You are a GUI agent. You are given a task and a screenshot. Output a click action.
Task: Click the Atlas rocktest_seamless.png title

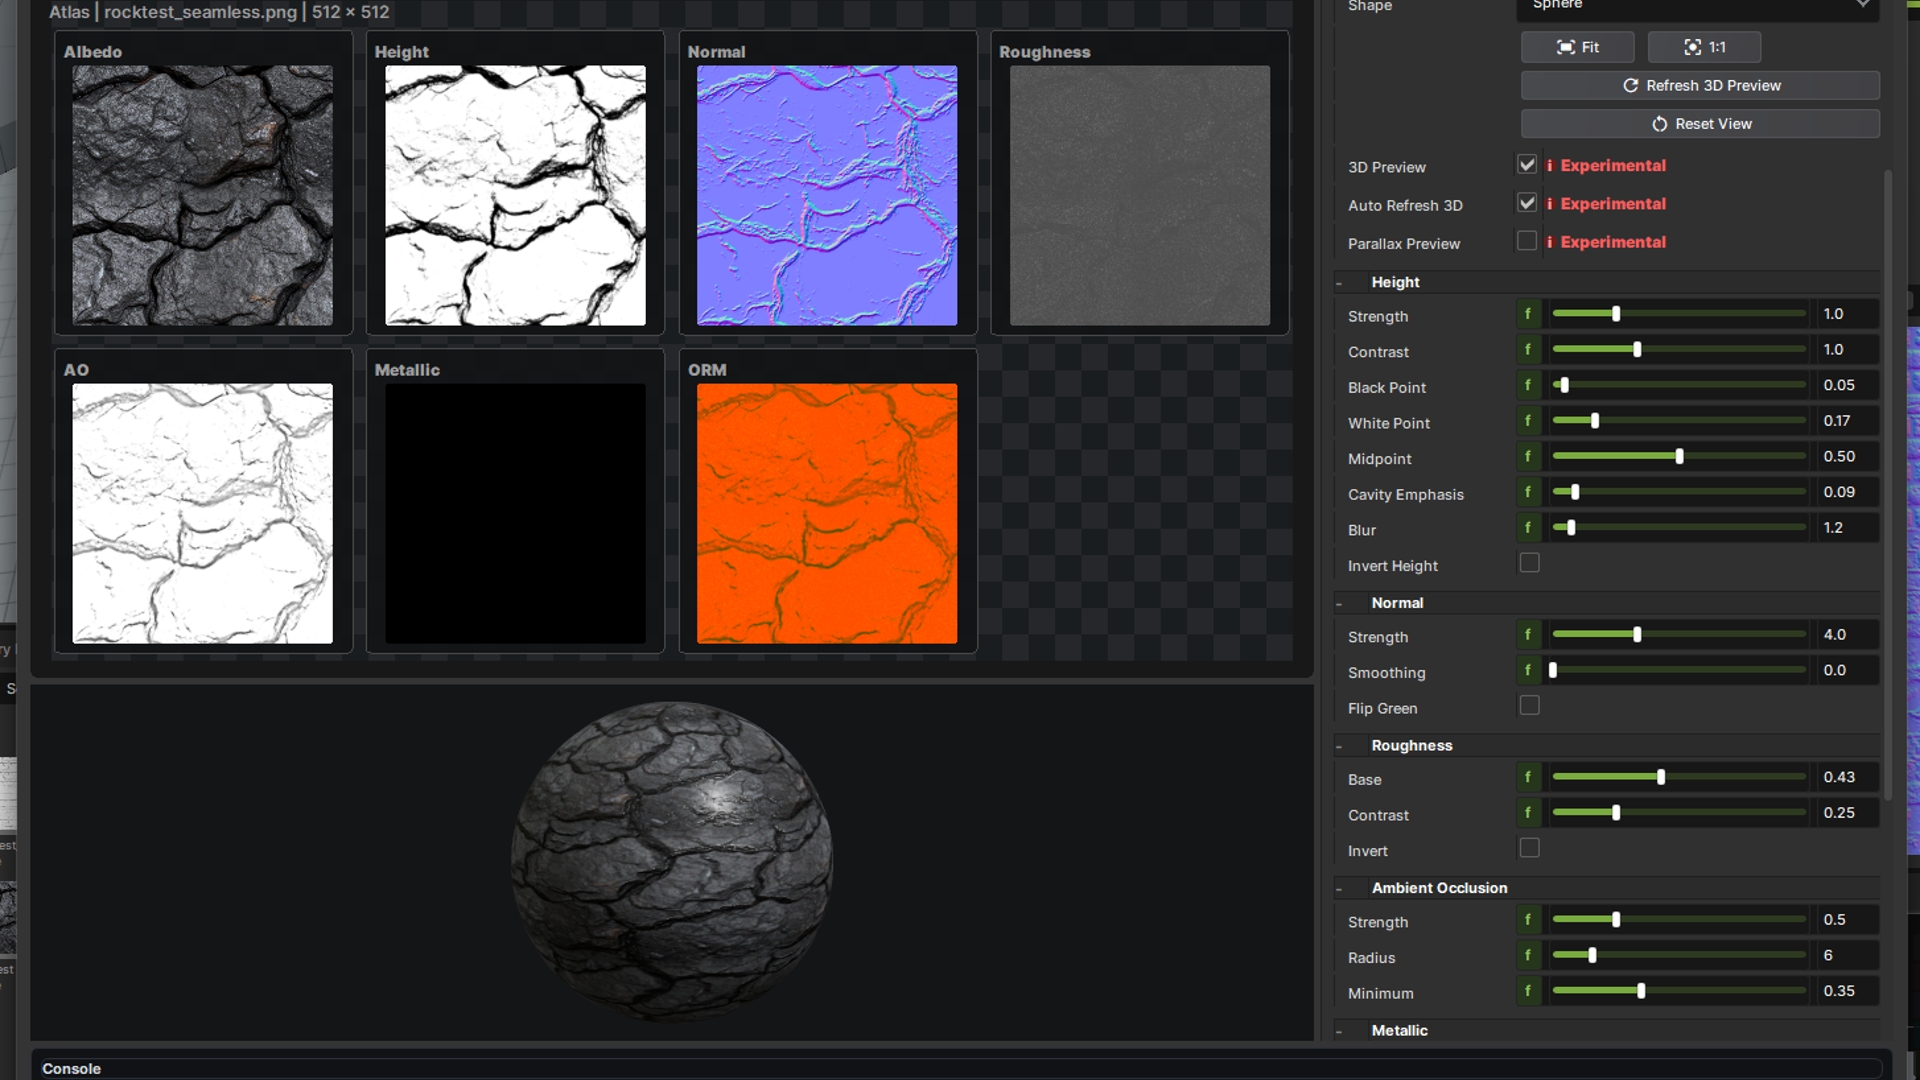click(x=219, y=12)
